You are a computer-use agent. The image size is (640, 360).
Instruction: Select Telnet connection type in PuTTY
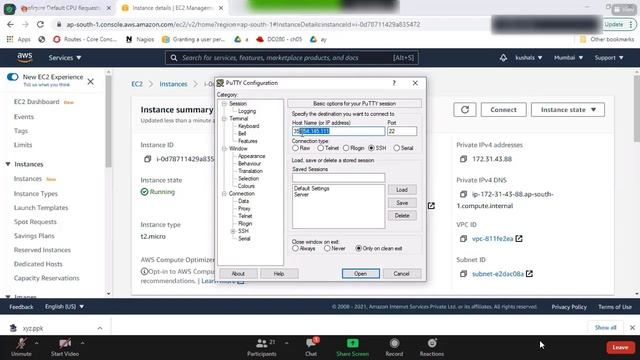point(320,148)
